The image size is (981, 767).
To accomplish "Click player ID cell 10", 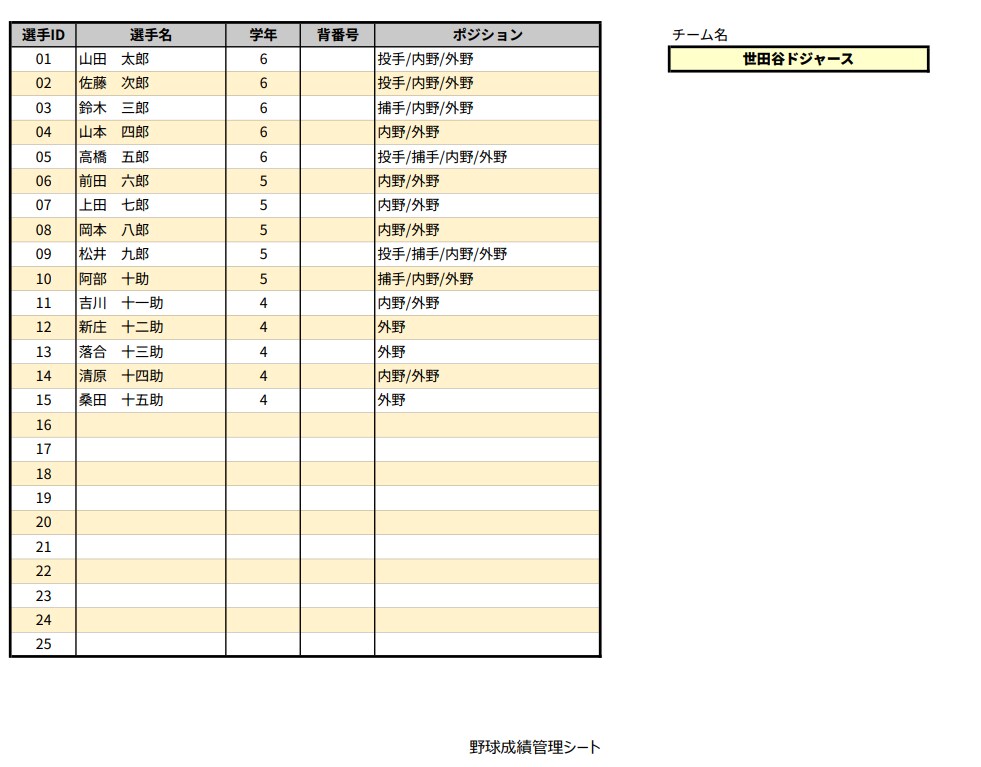I will pyautogui.click(x=43, y=279).
